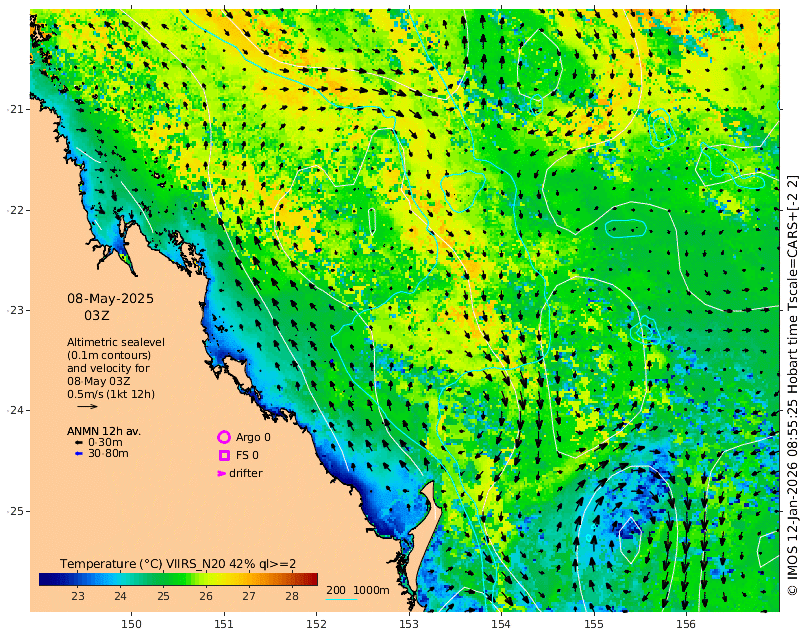The image size is (800, 640).
Task: Click the '0.5m/s (1kt 12h)' scale text
Action: tap(111, 394)
